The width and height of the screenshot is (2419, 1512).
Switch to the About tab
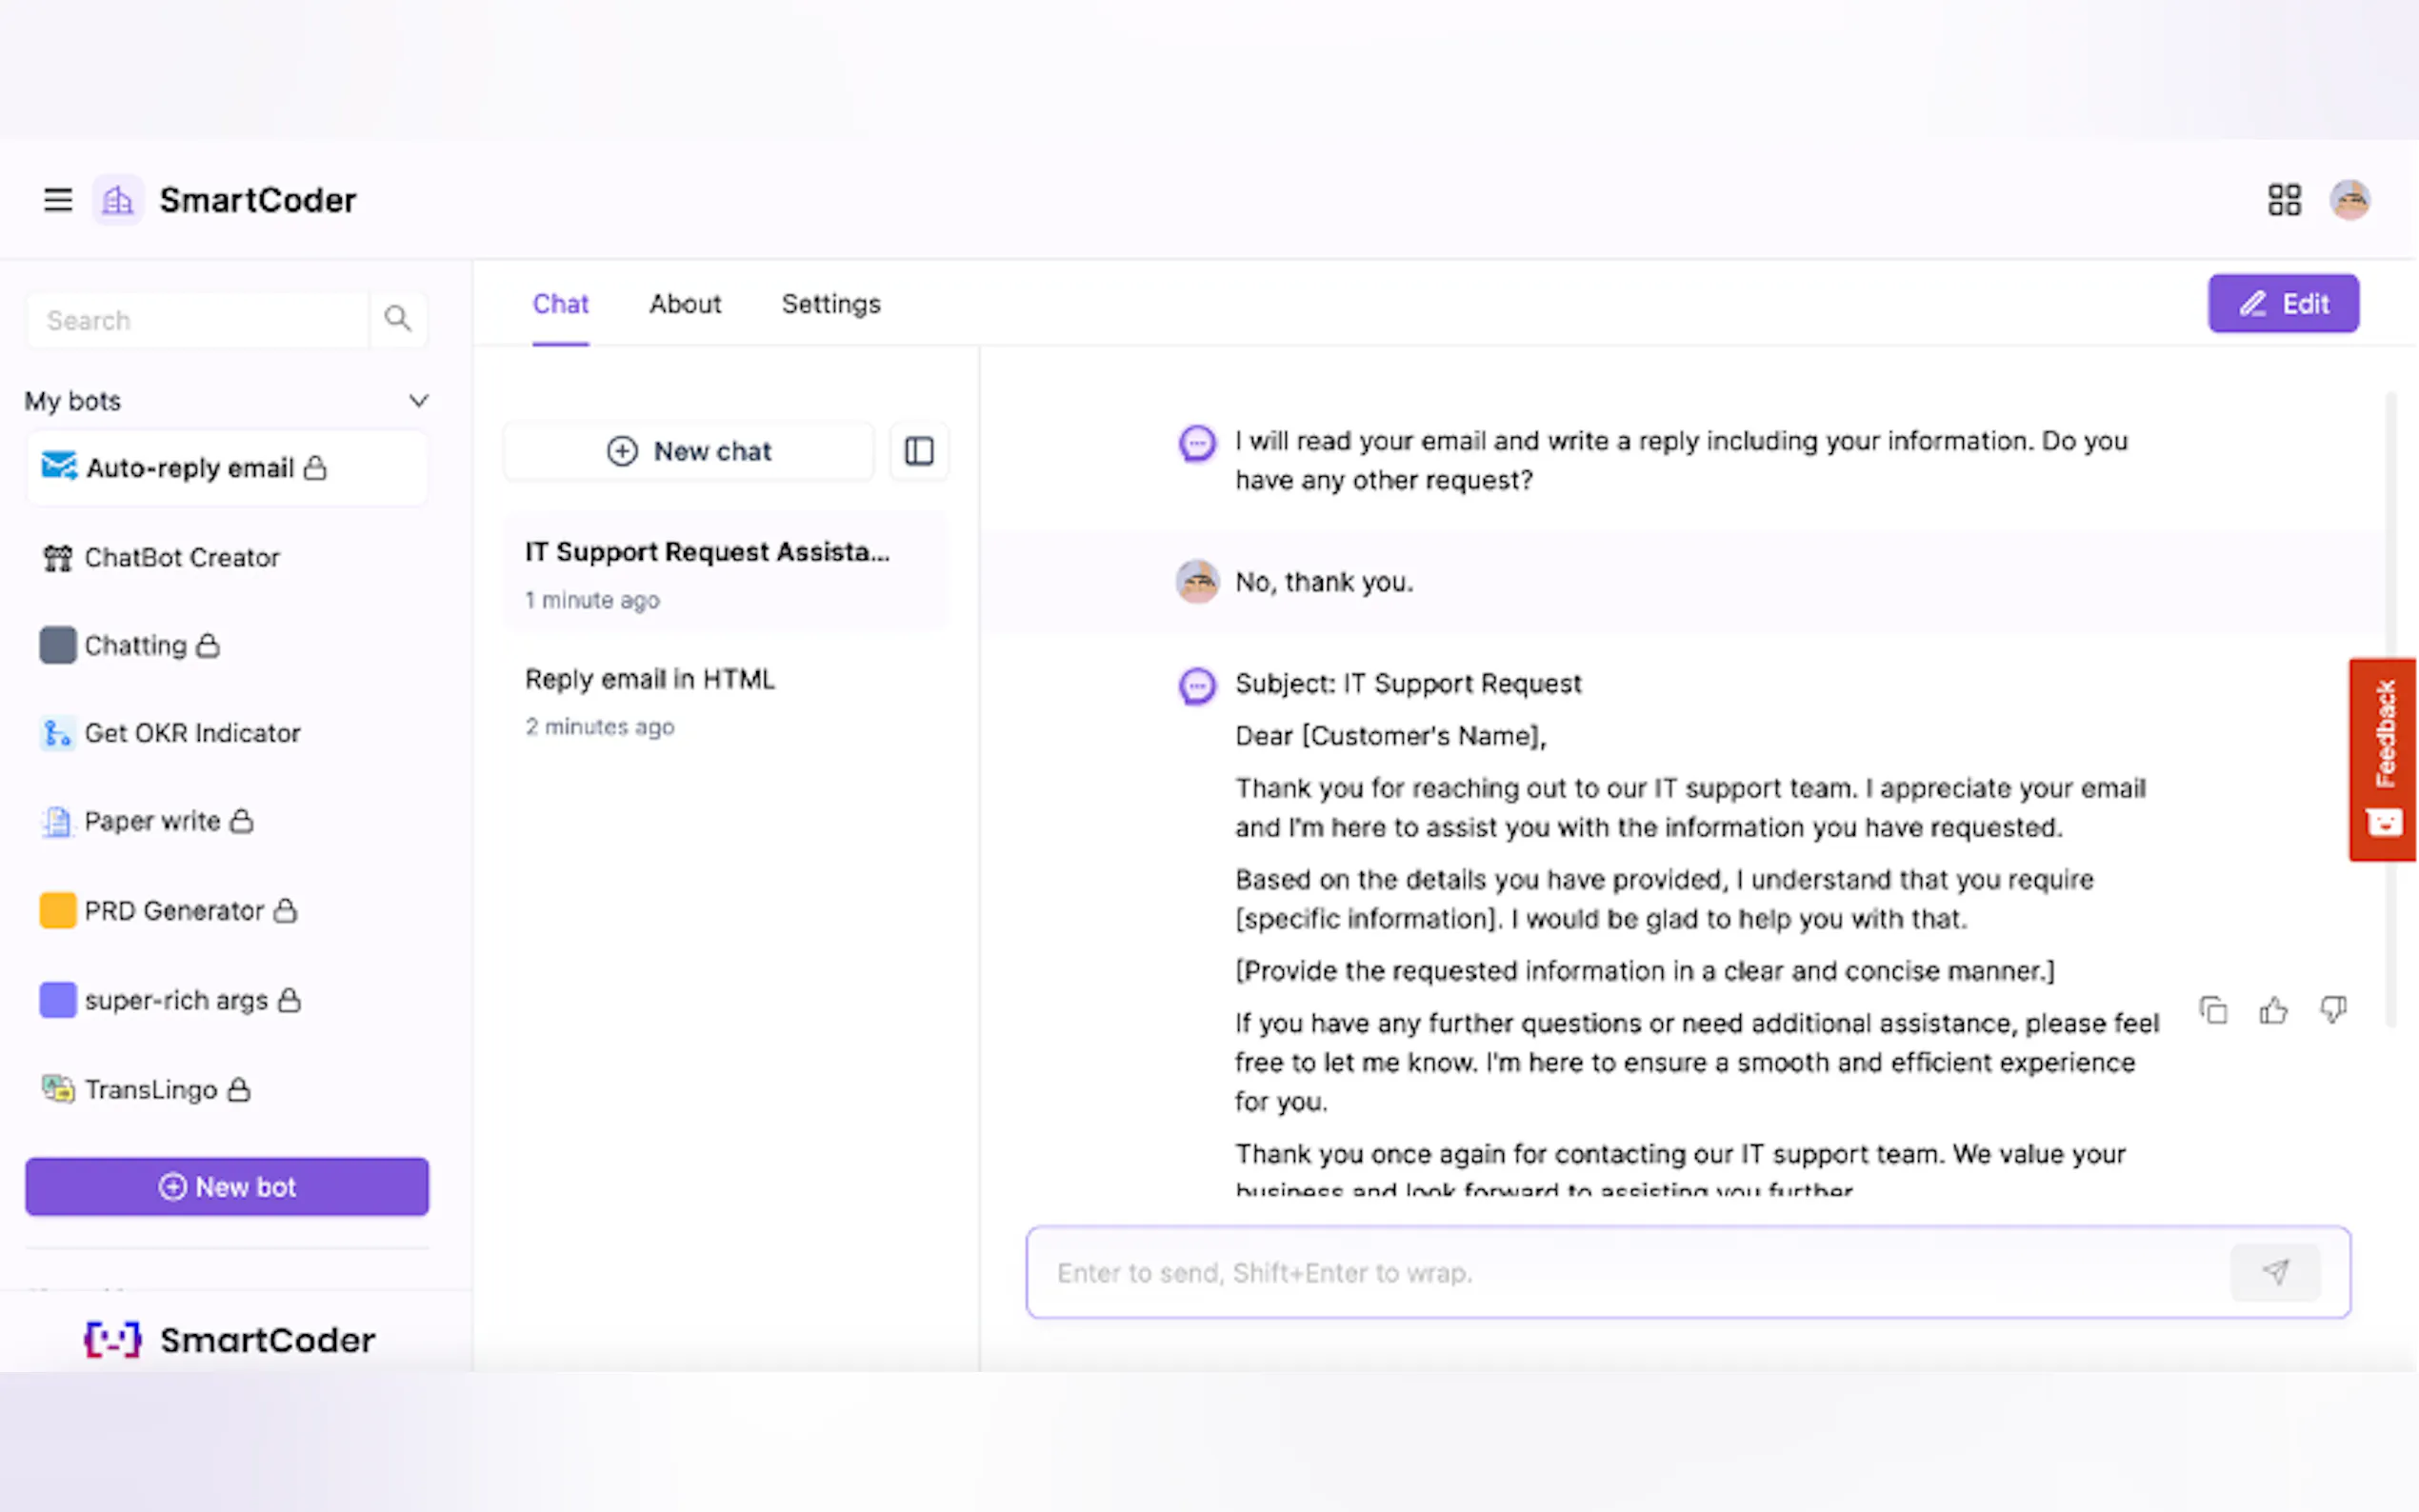click(x=685, y=304)
